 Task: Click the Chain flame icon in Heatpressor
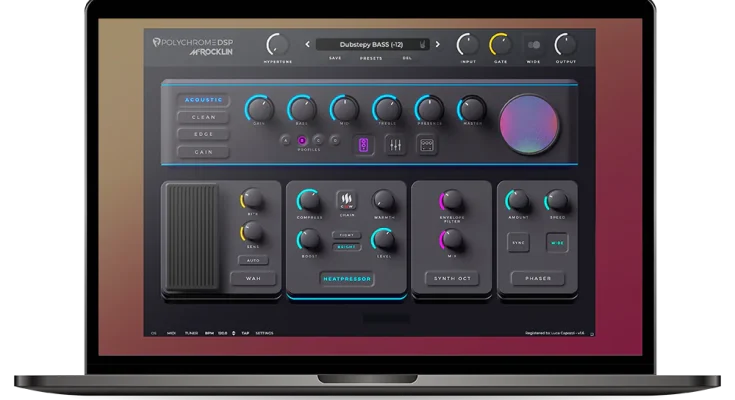point(346,198)
